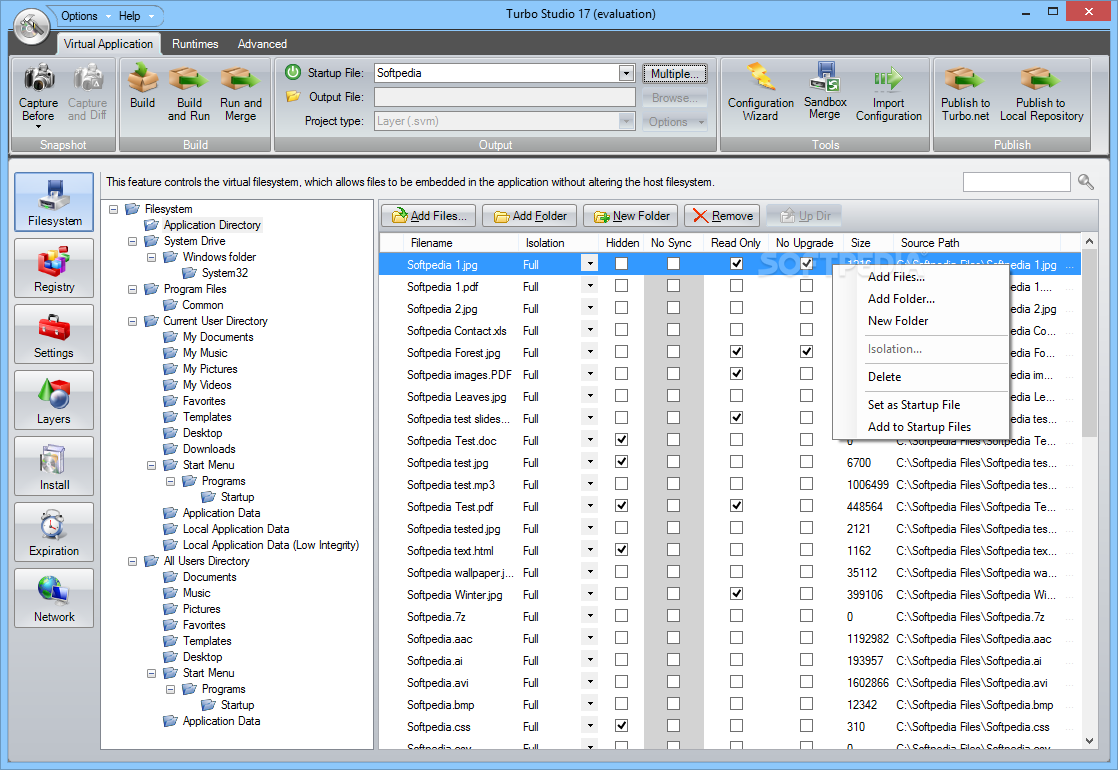This screenshot has width=1118, height=770.
Task: Open the Network panel
Action: pos(54,598)
